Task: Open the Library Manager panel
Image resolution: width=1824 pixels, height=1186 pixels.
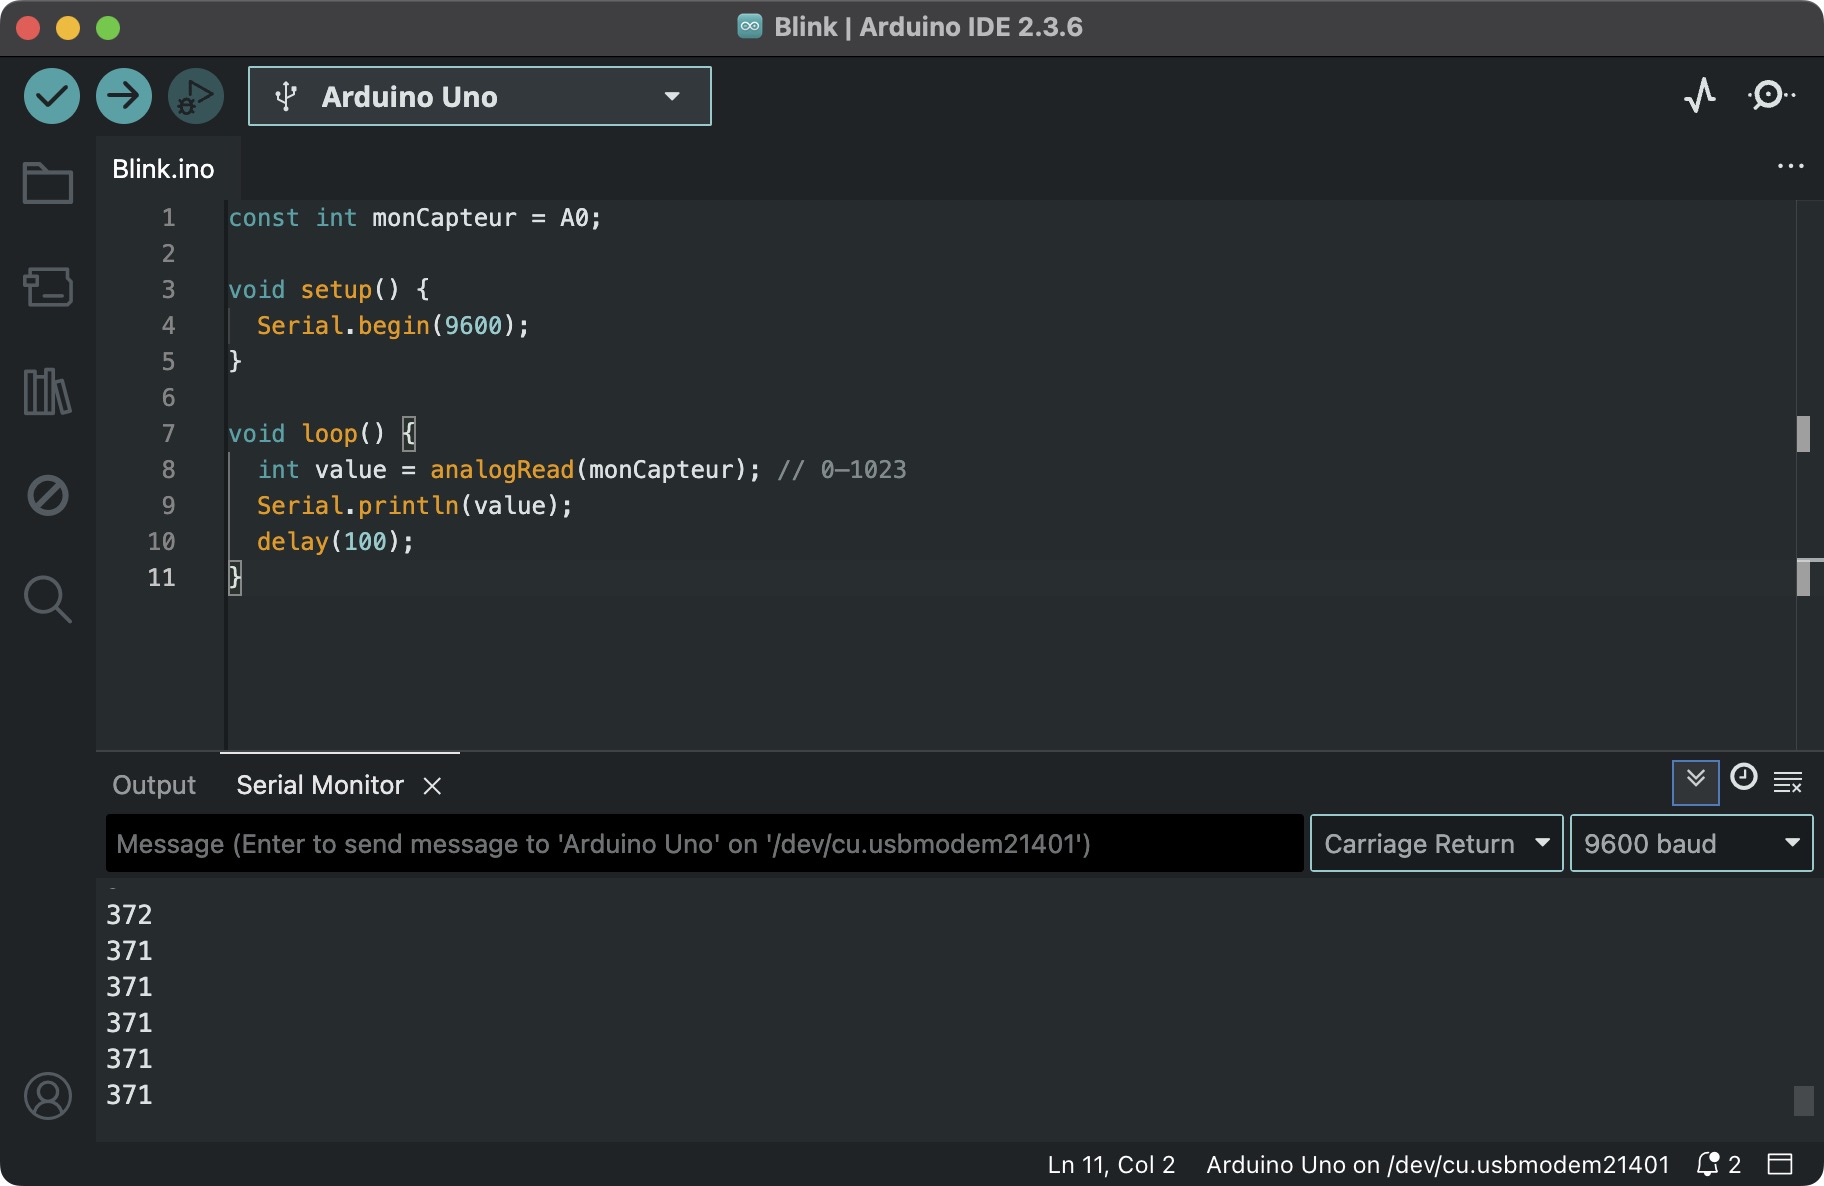Action: [x=47, y=391]
